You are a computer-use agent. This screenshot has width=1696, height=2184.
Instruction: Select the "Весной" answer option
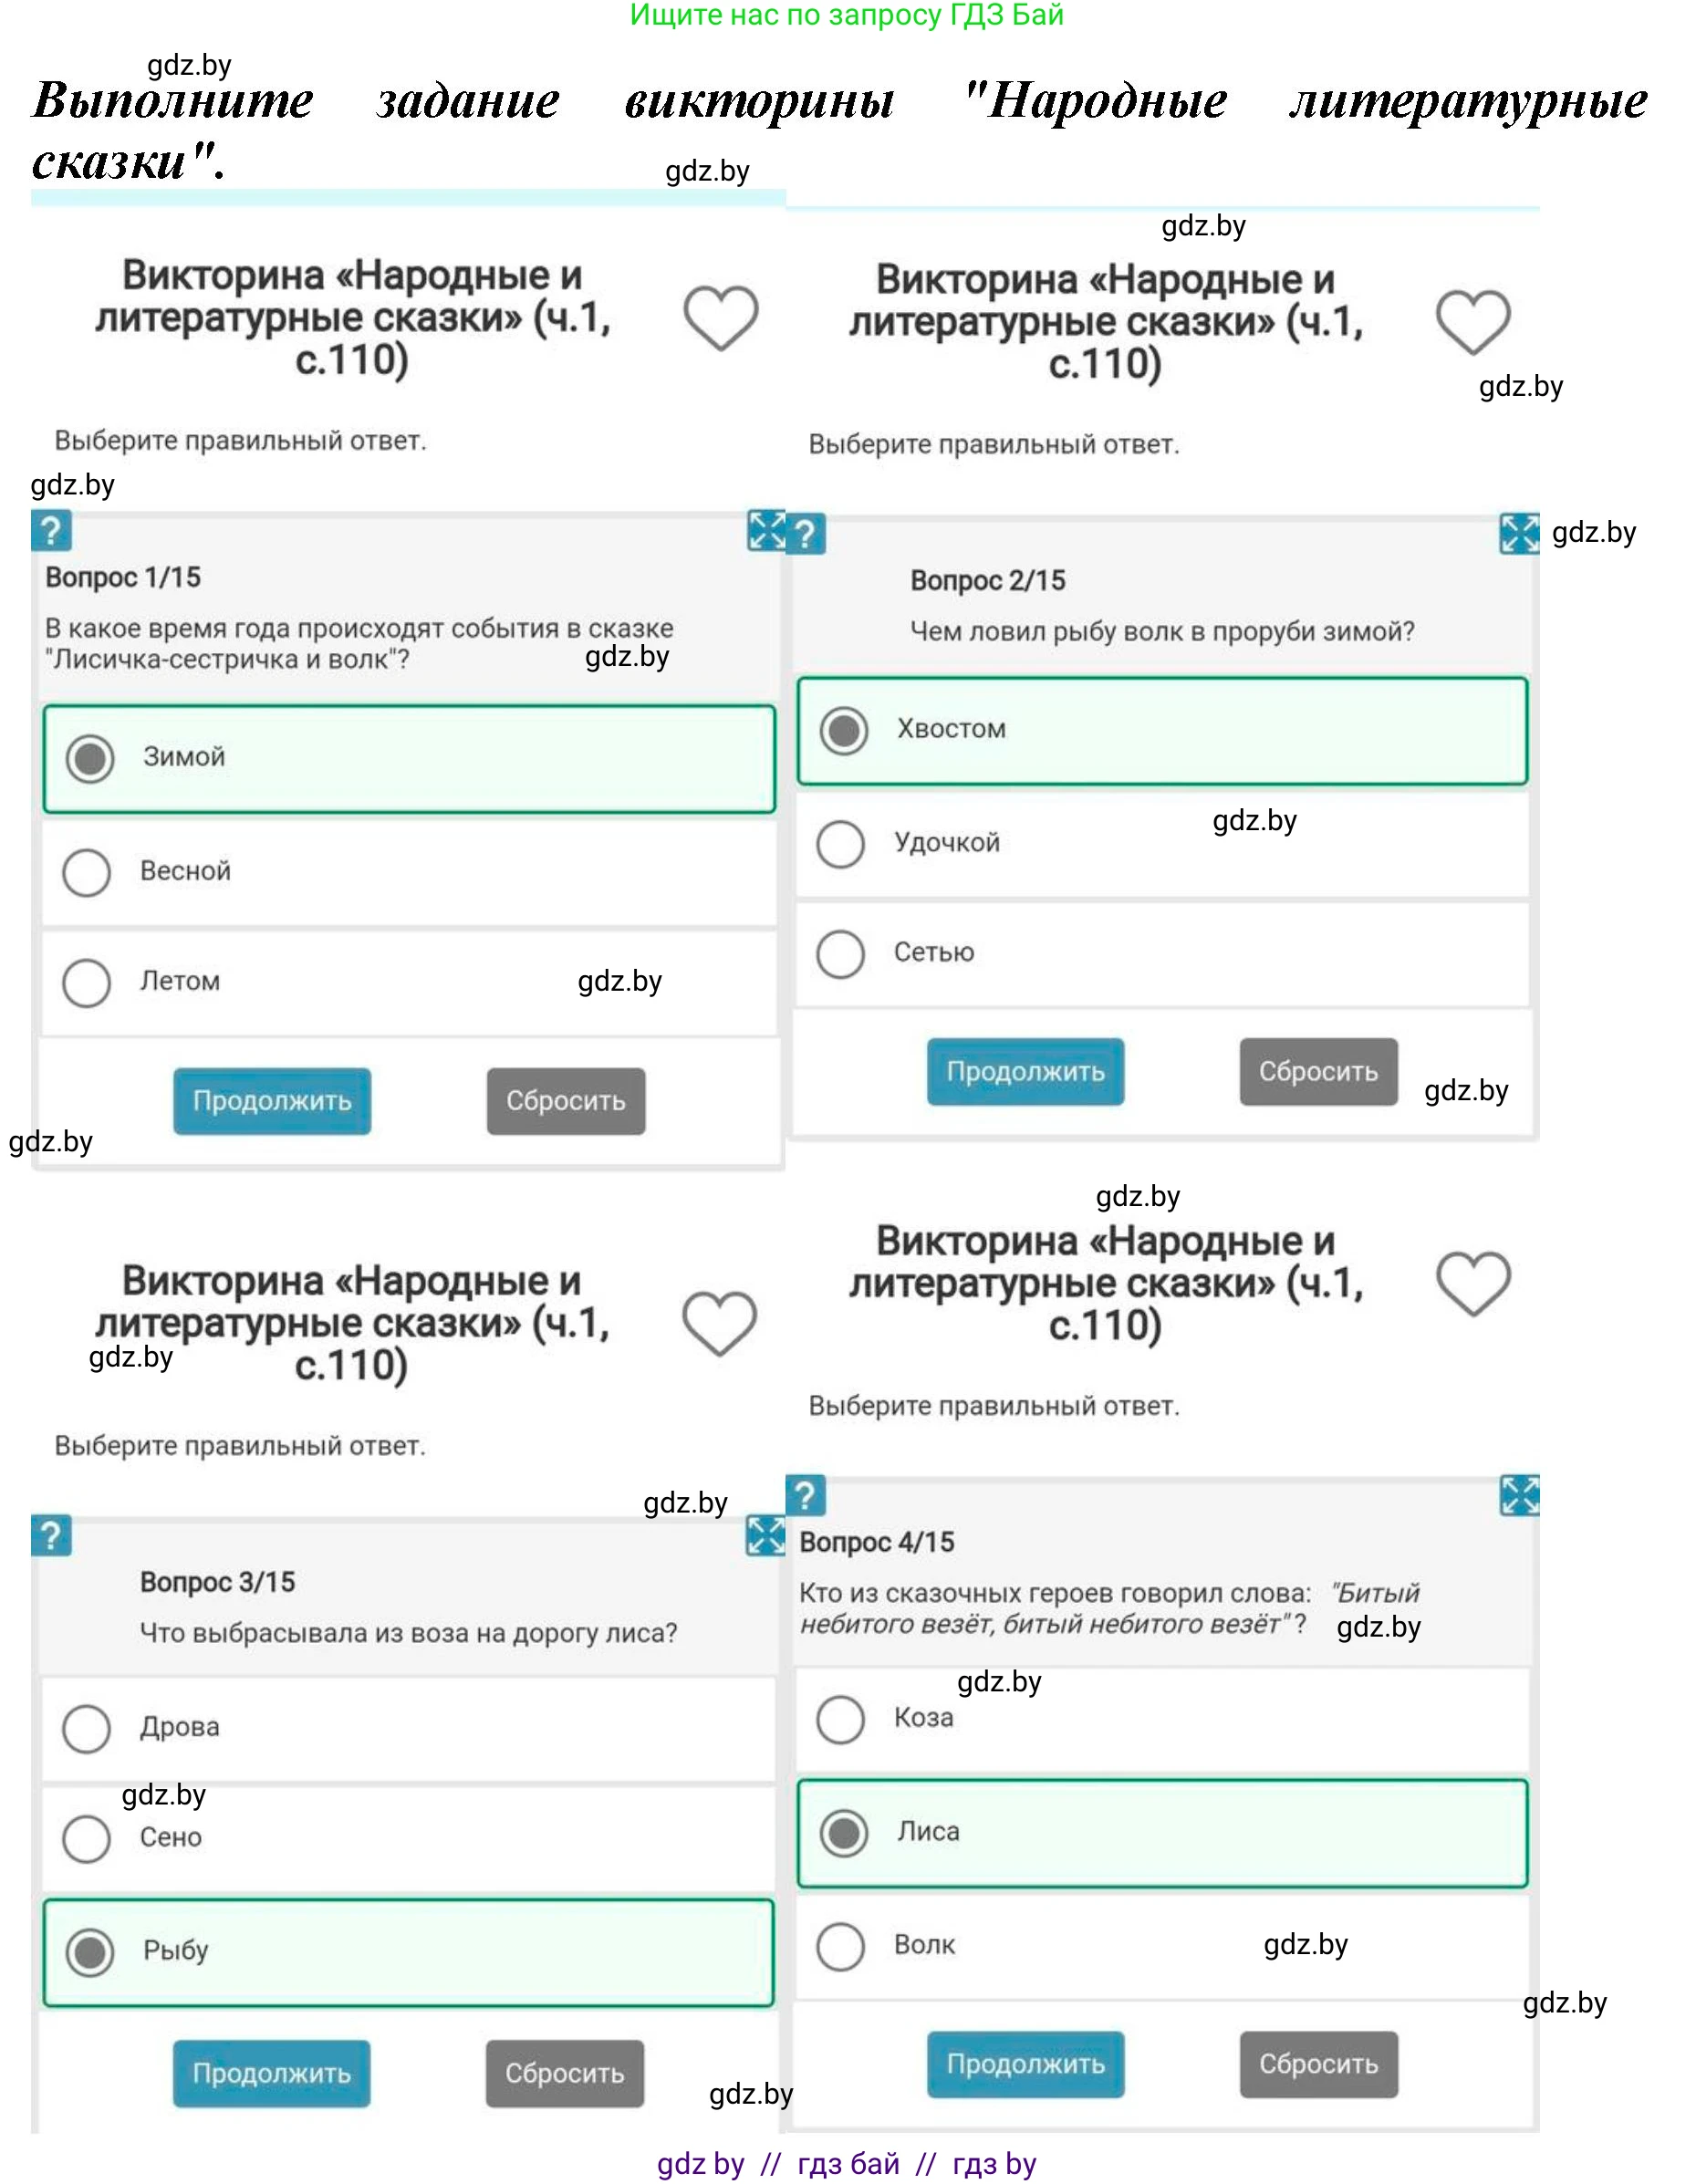coord(87,872)
